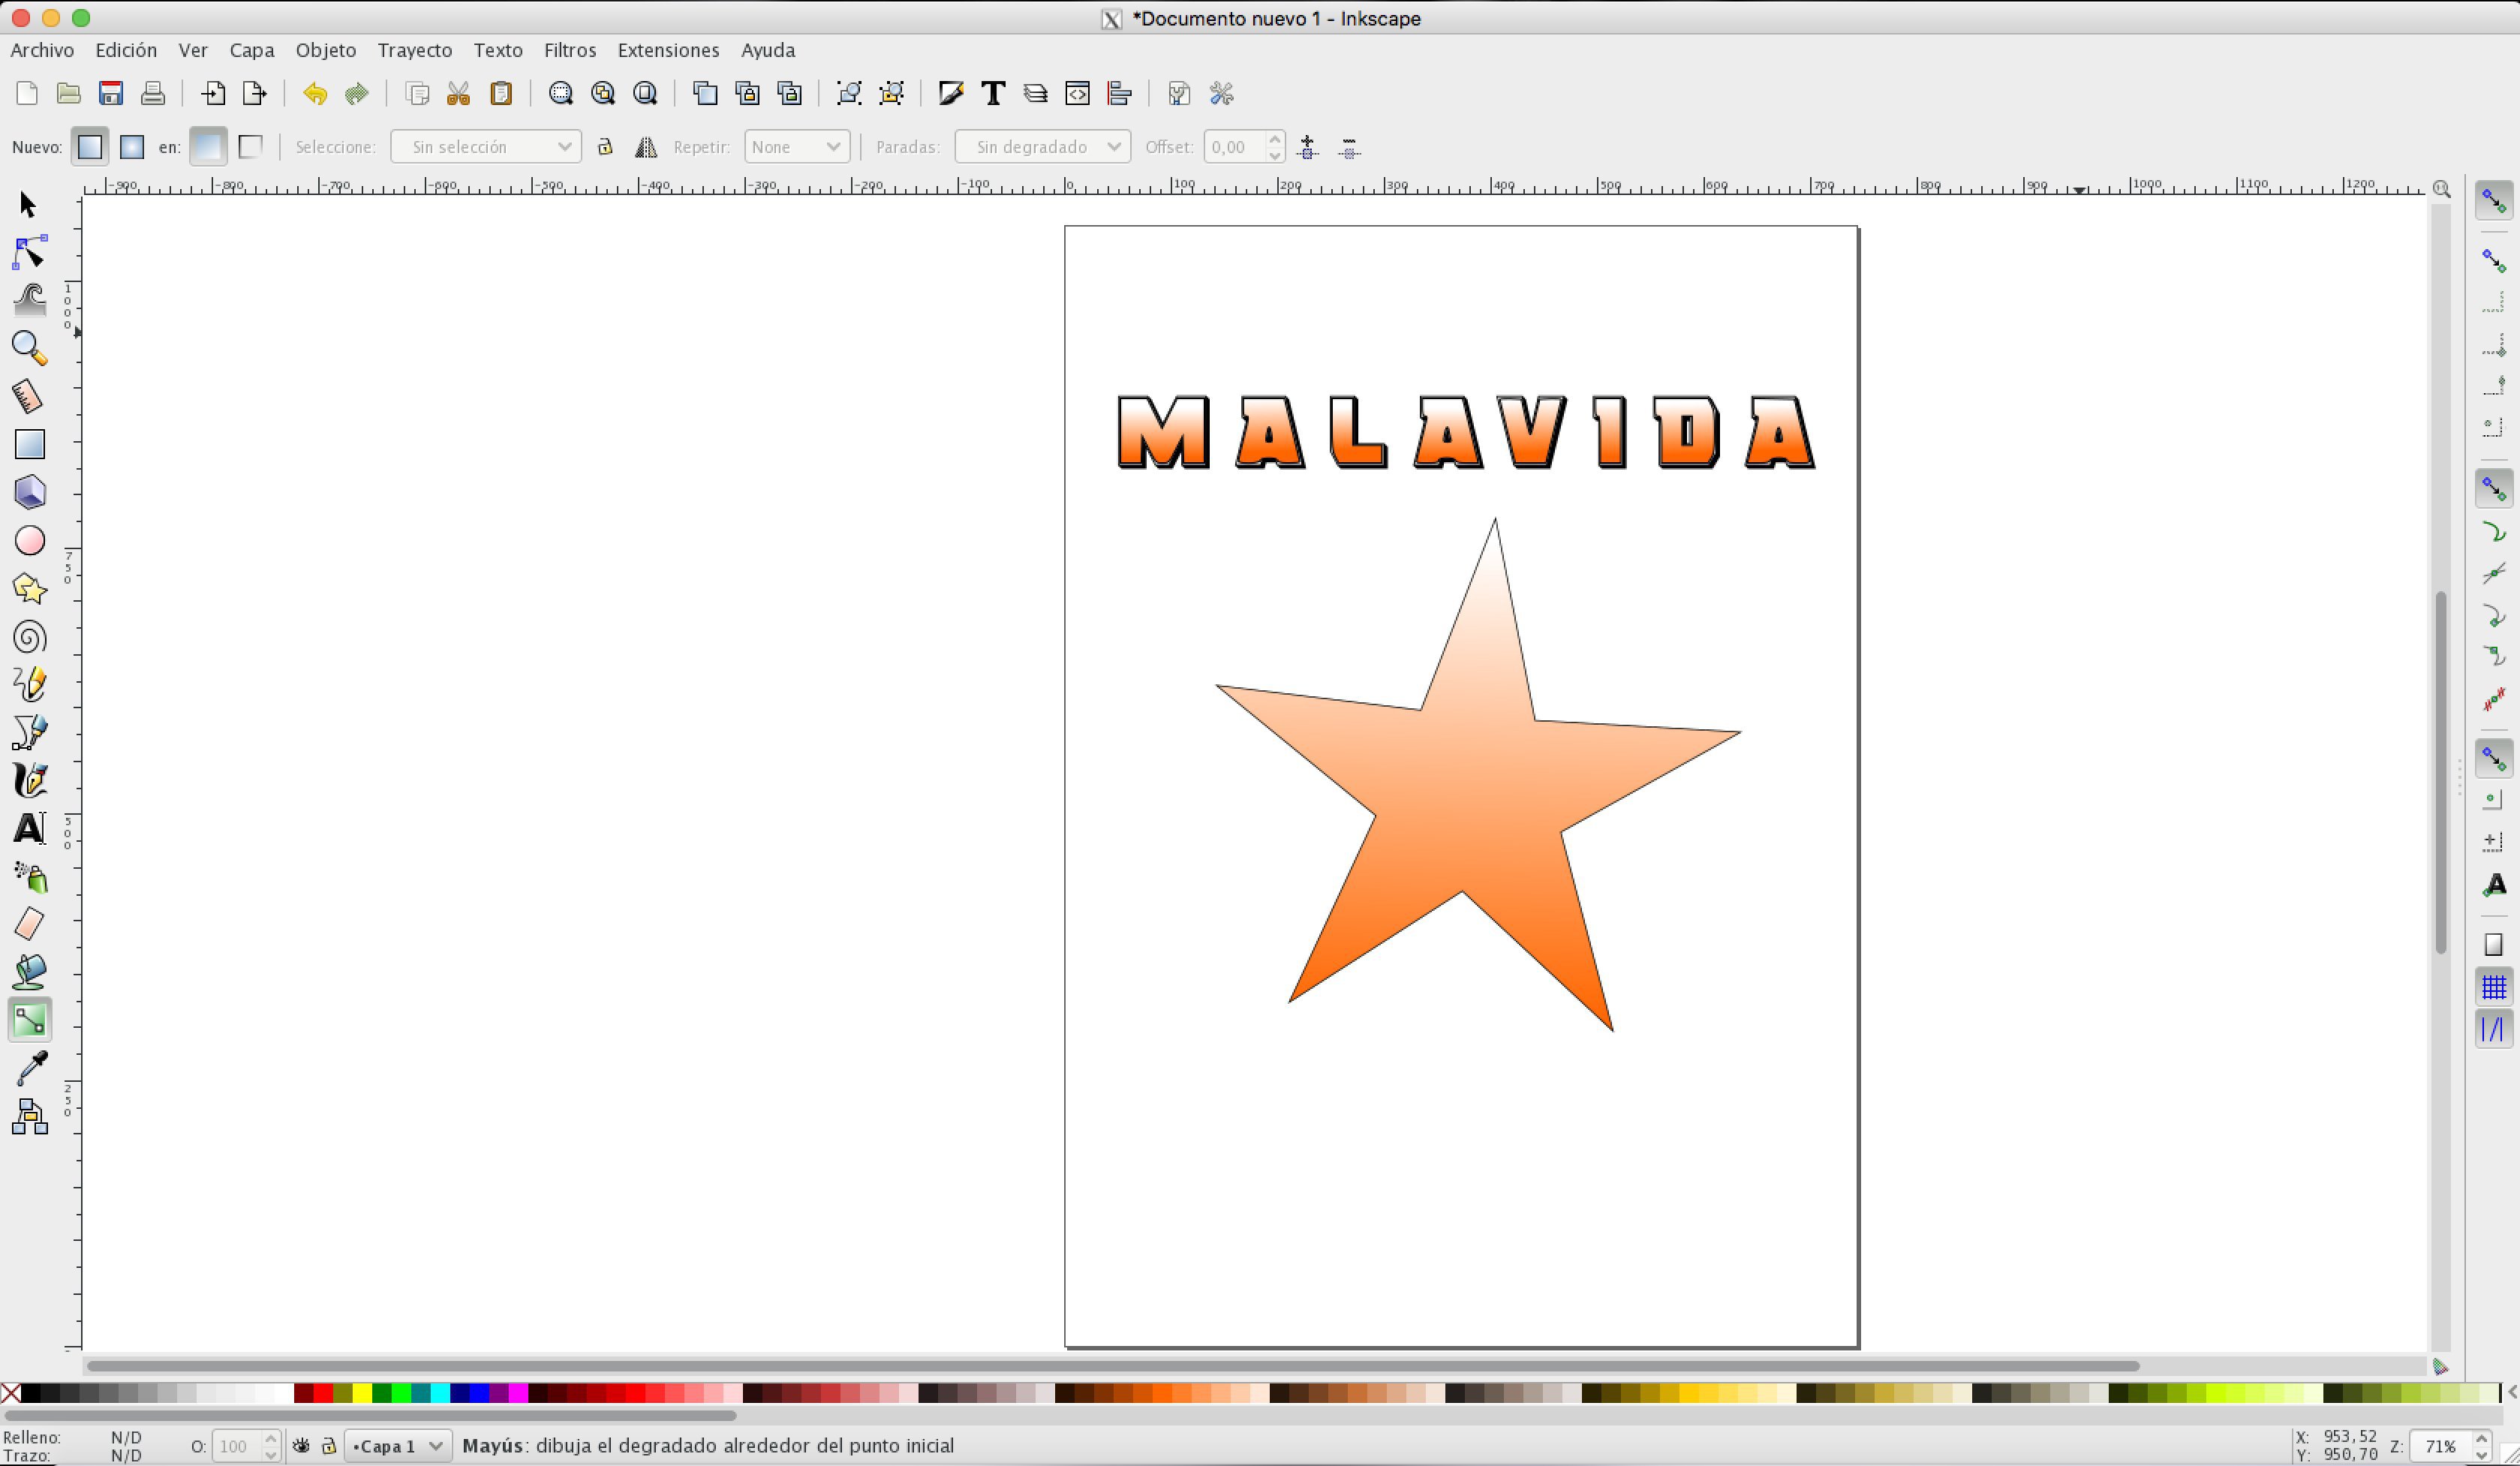Screen dimensions: 2520x1466
Task: Click the opacity value field
Action: (x=239, y=1446)
